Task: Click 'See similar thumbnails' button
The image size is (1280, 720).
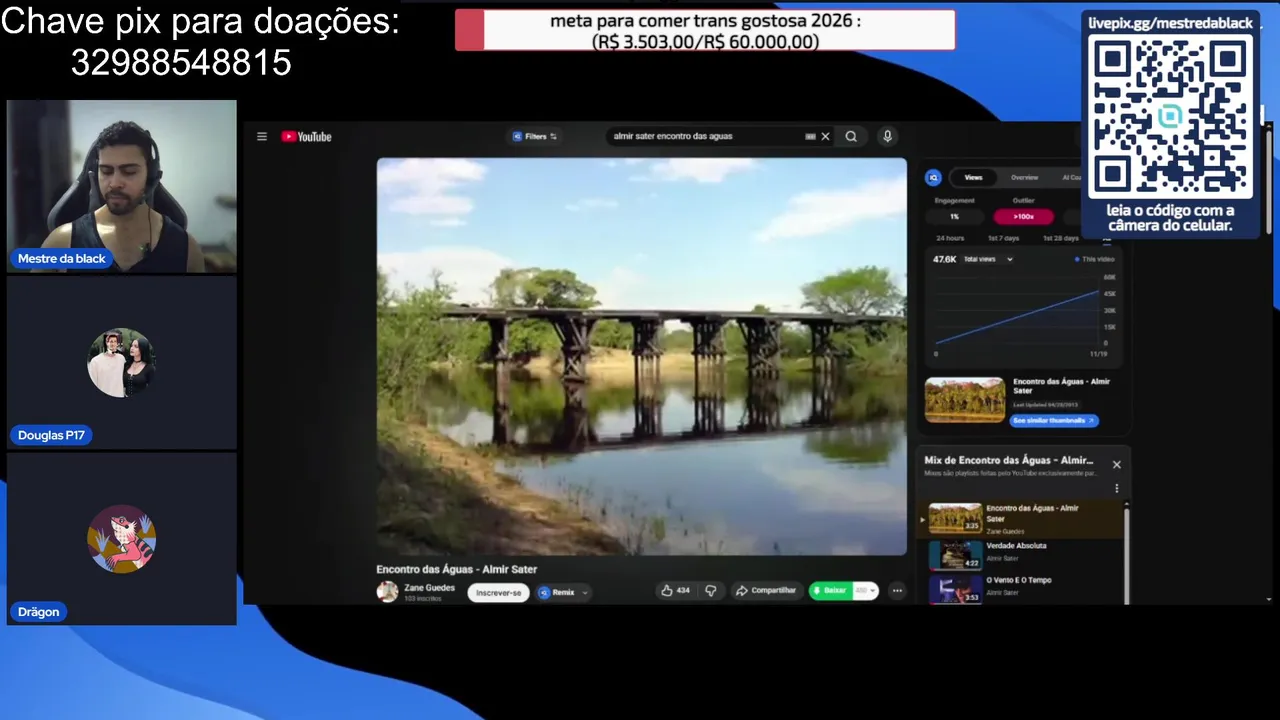Action: (1054, 421)
